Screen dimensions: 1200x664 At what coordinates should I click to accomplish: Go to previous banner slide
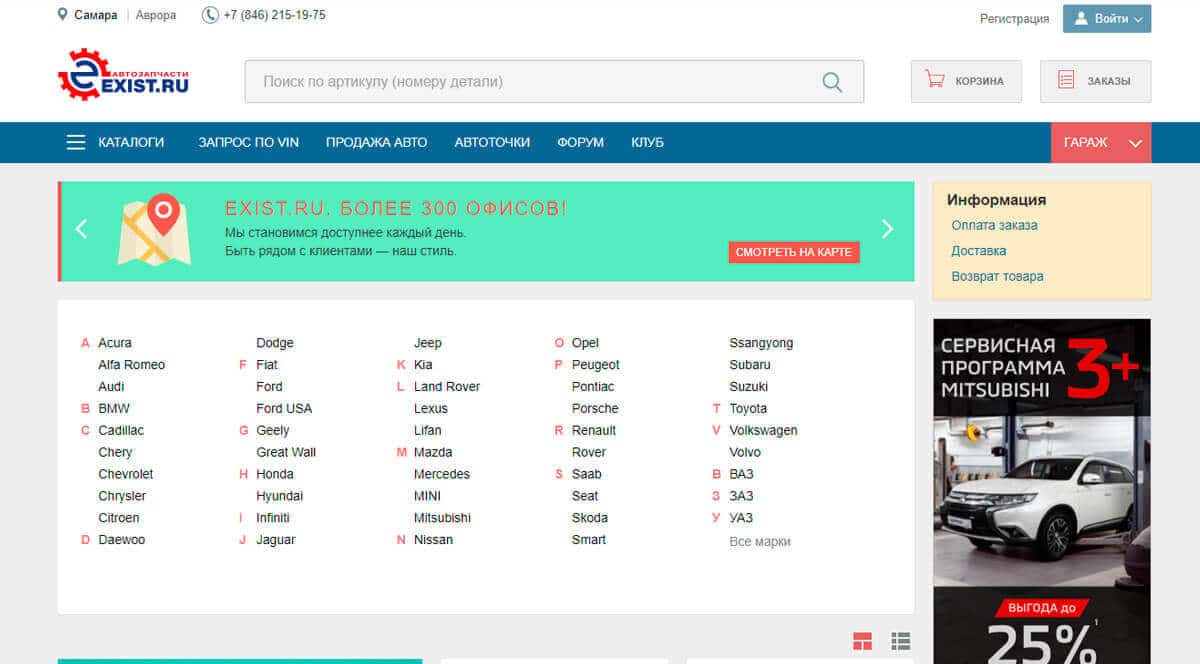point(81,230)
